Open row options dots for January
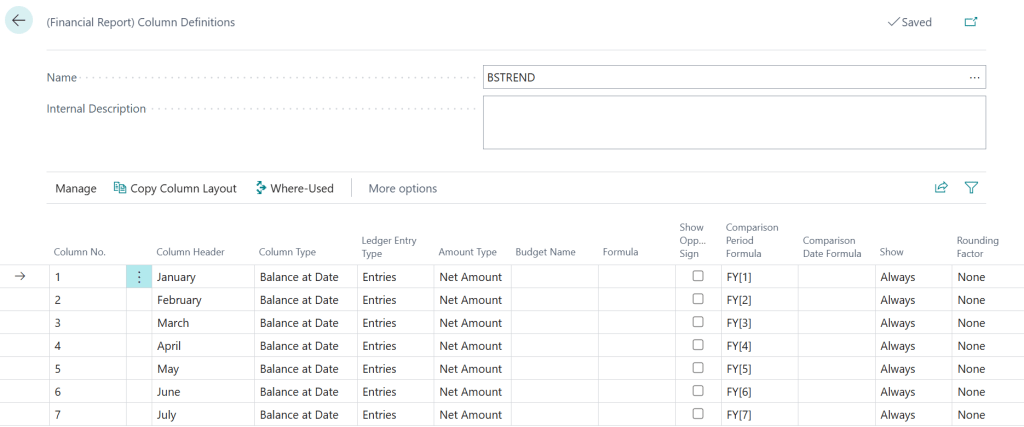The width and height of the screenshot is (1024, 427). point(138,277)
